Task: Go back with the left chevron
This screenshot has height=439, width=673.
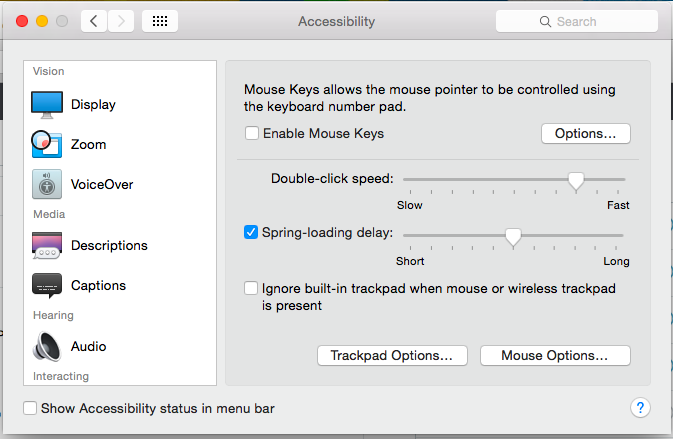Action: (95, 21)
